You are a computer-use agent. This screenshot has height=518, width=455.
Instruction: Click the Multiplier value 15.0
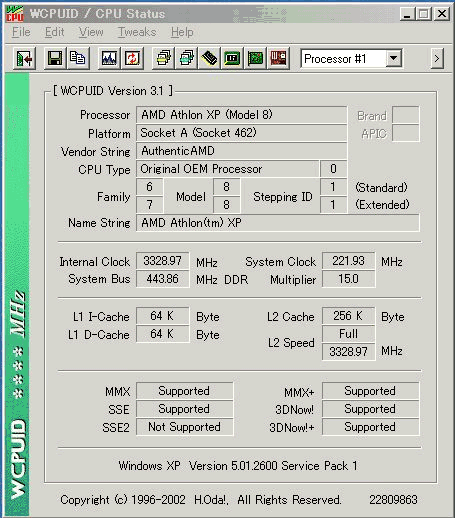tap(348, 279)
